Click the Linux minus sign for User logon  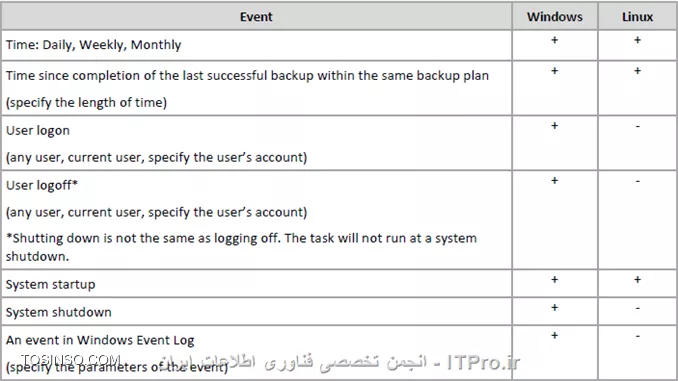coord(637,126)
